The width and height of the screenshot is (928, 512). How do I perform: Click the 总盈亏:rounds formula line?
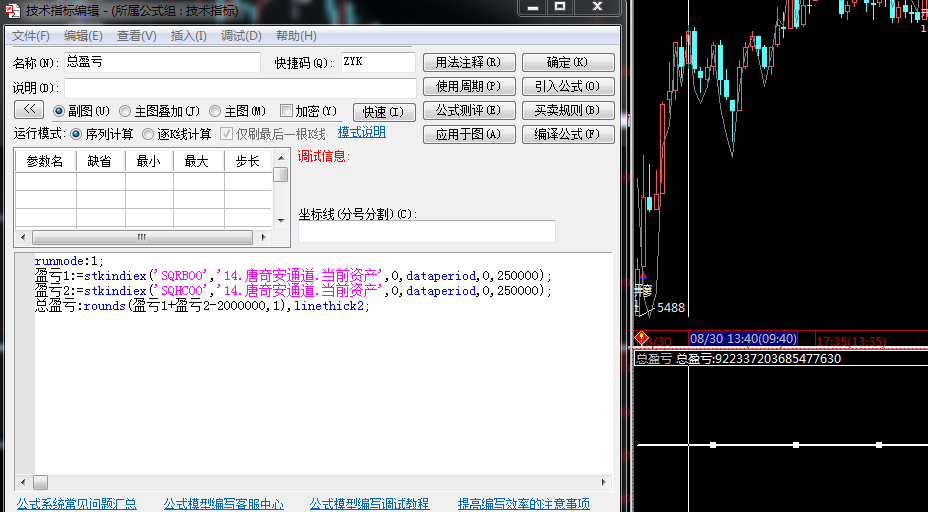pyautogui.click(x=202, y=306)
